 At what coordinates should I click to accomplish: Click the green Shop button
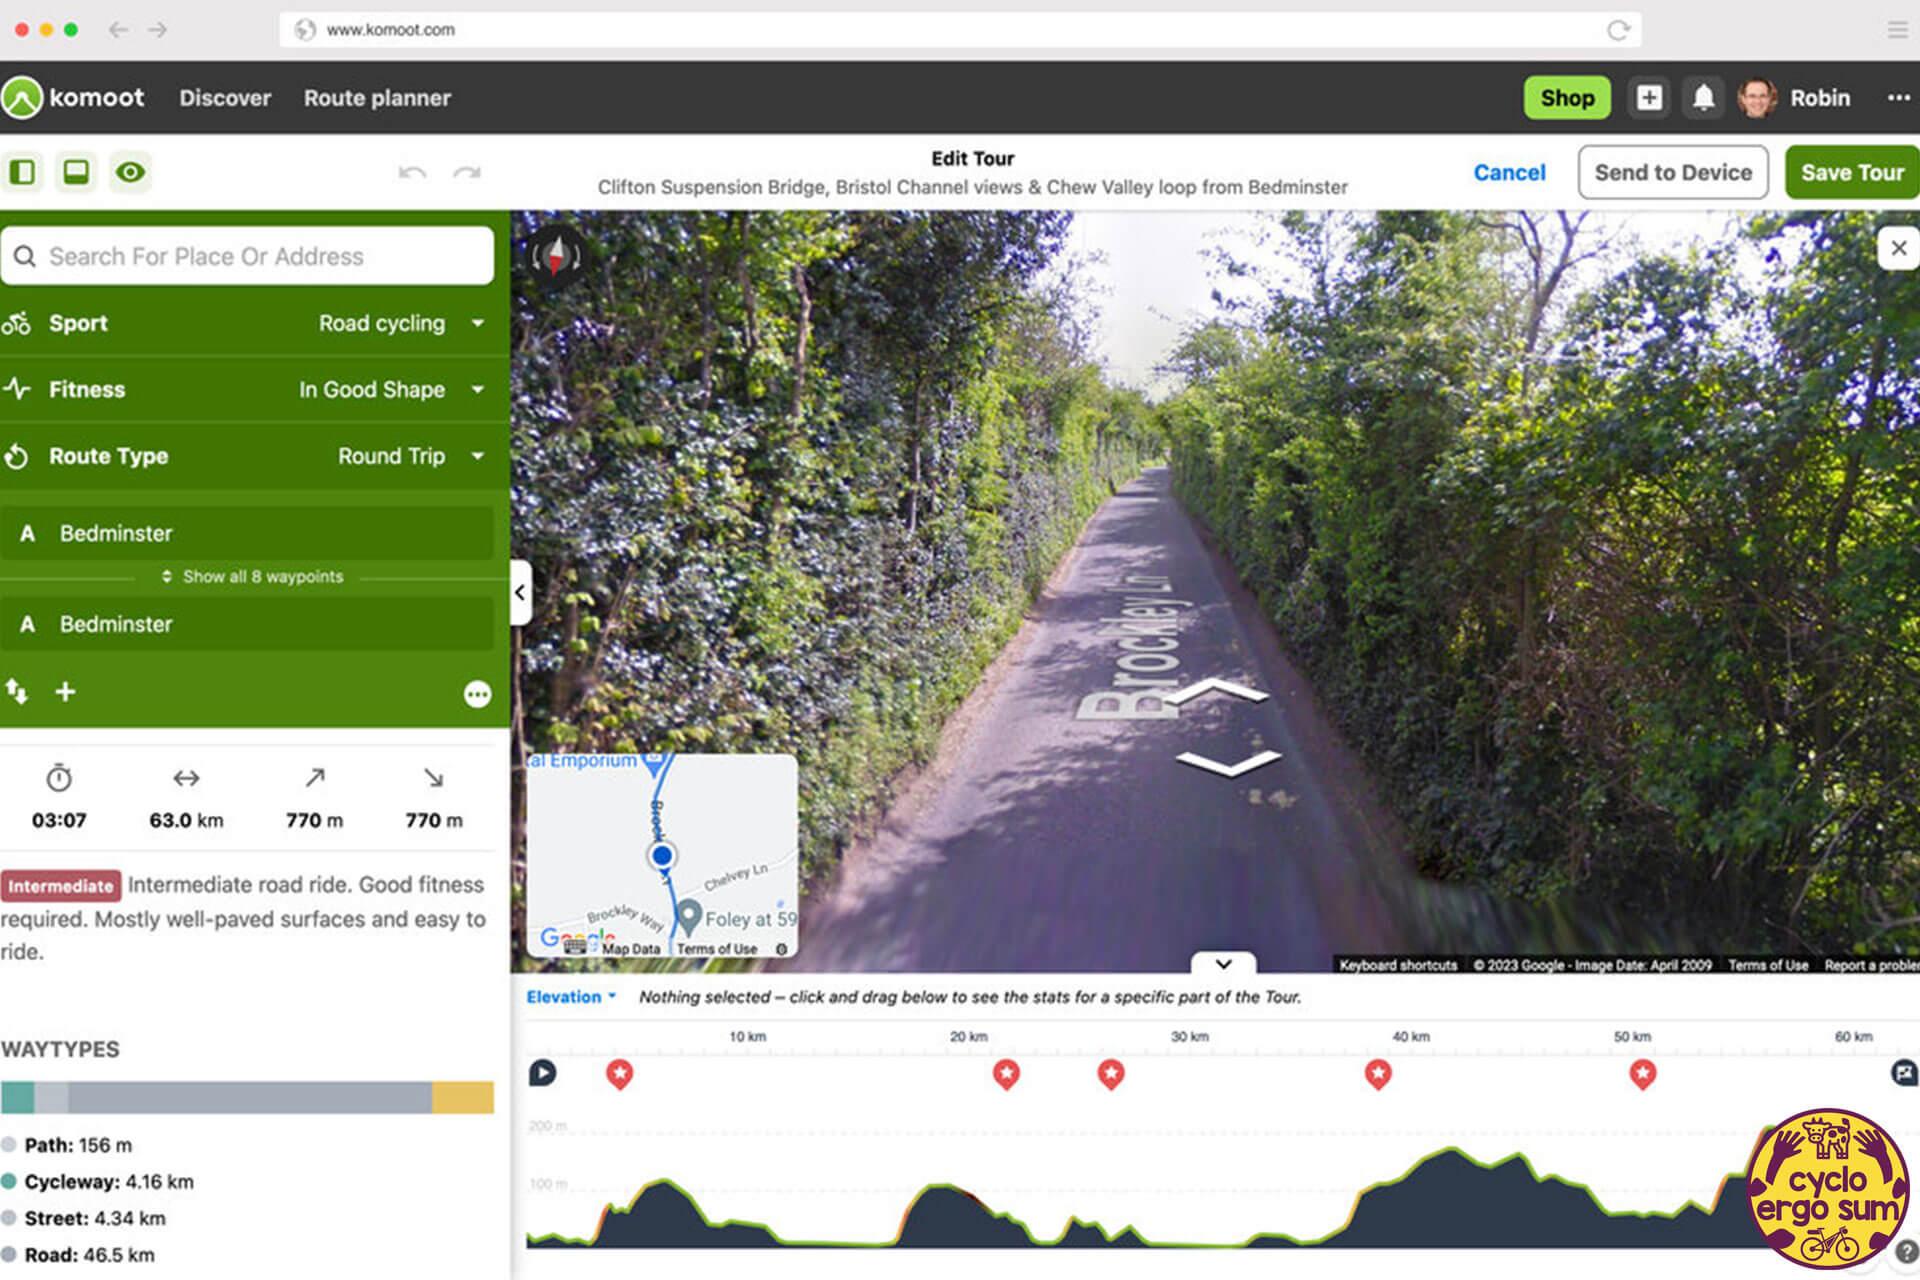click(1567, 98)
